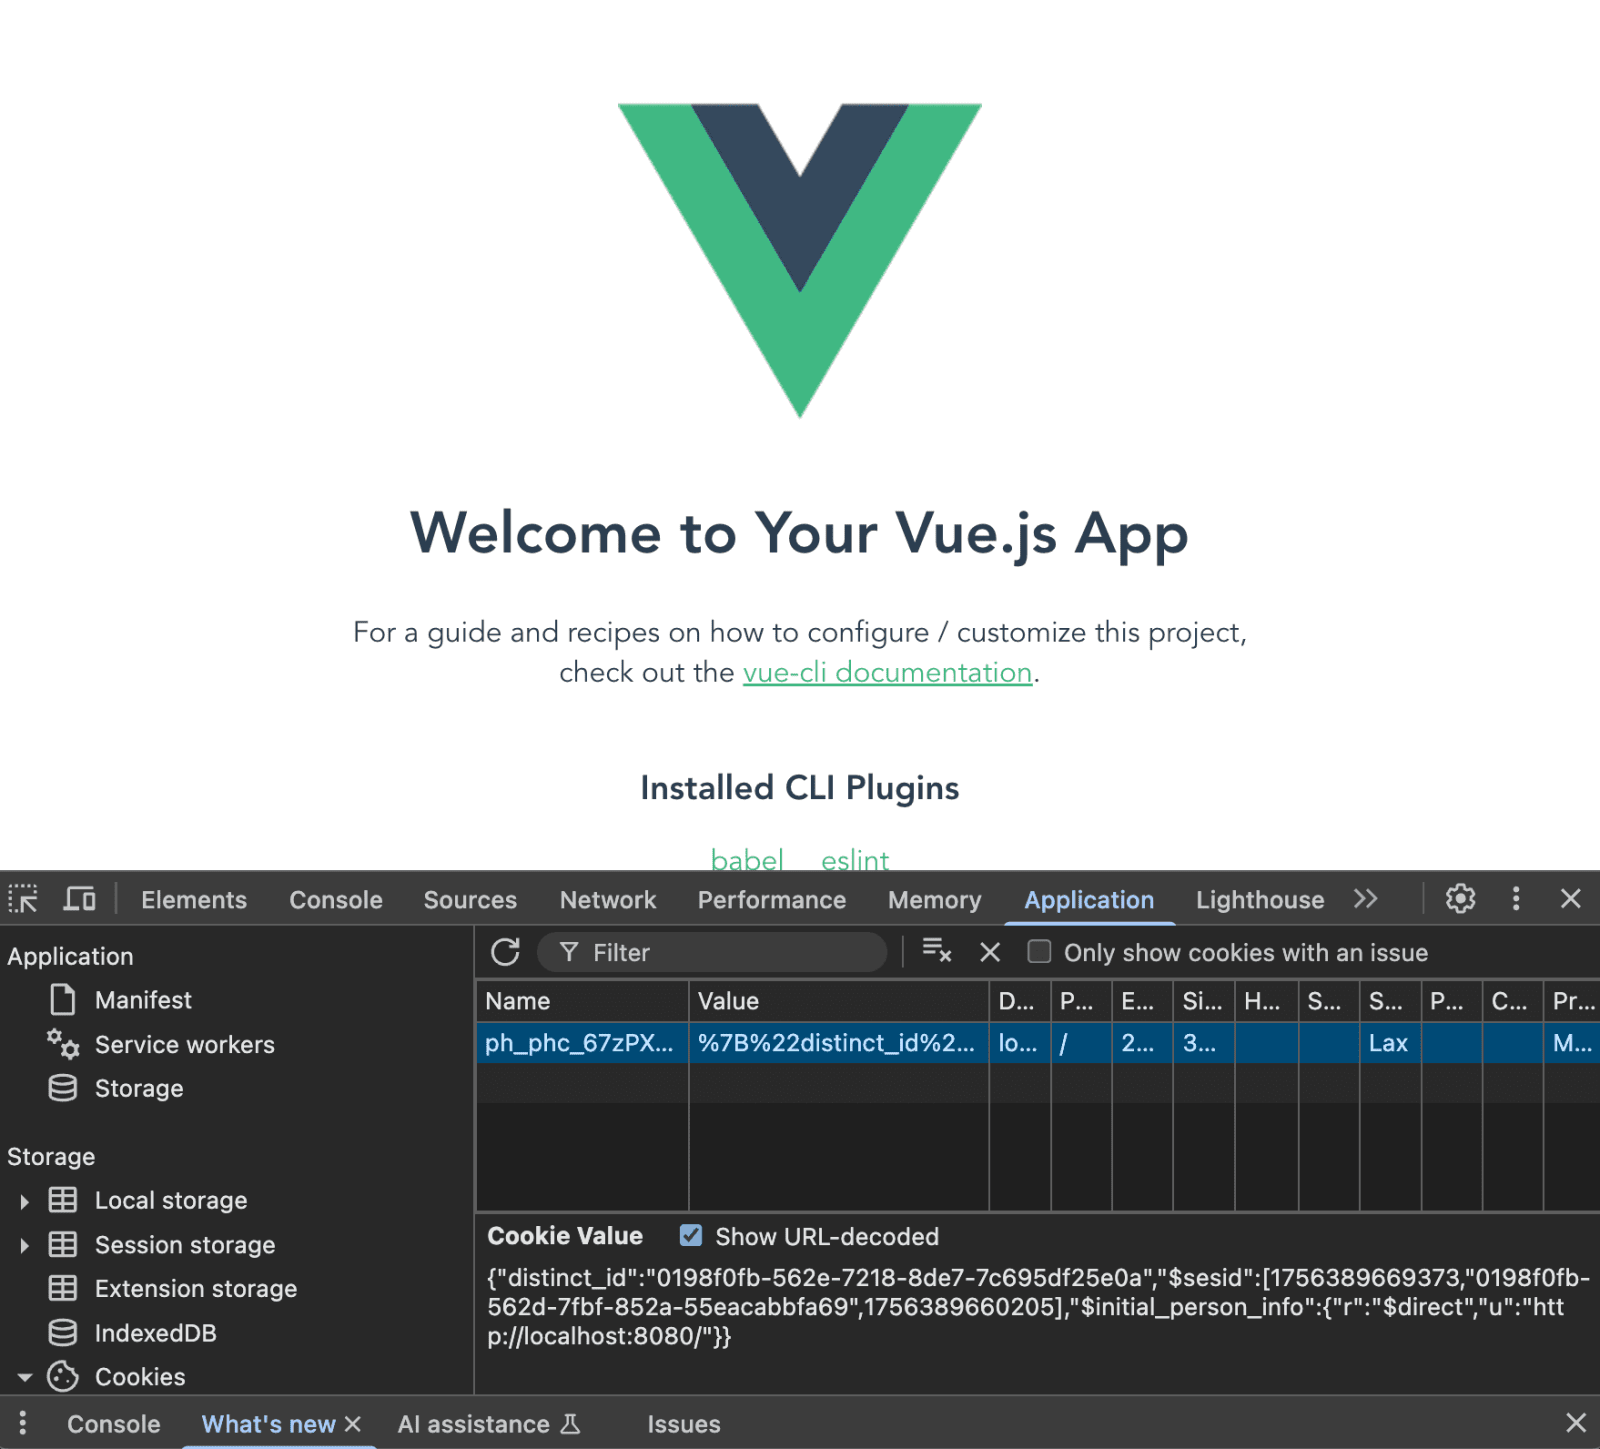Open the Issues drawer tab
Viewport: 1600px width, 1449px height.
[x=684, y=1424]
